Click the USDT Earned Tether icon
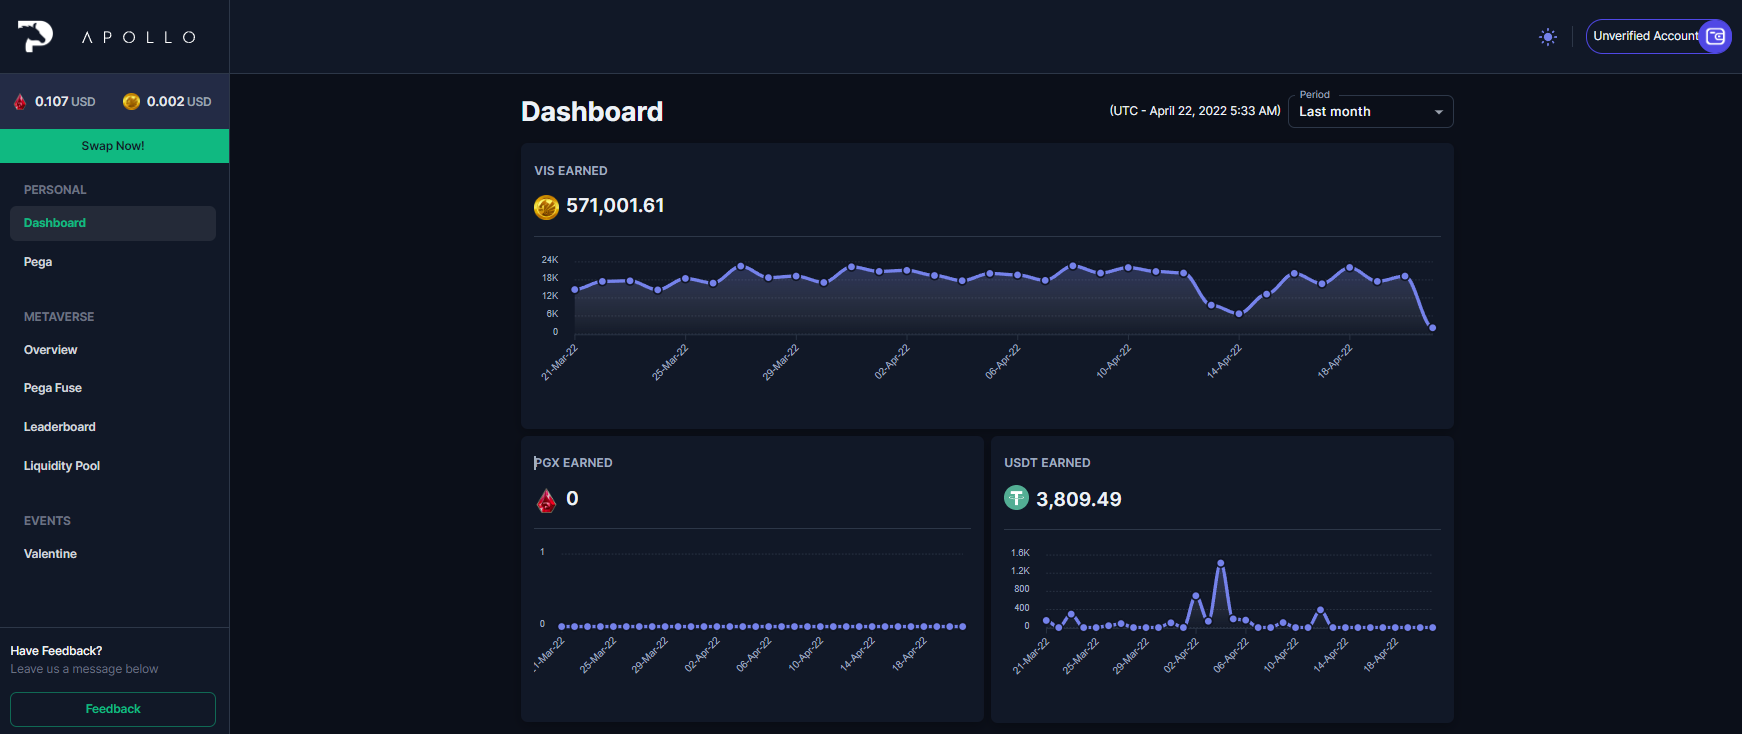The height and width of the screenshot is (734, 1742). tap(1016, 497)
